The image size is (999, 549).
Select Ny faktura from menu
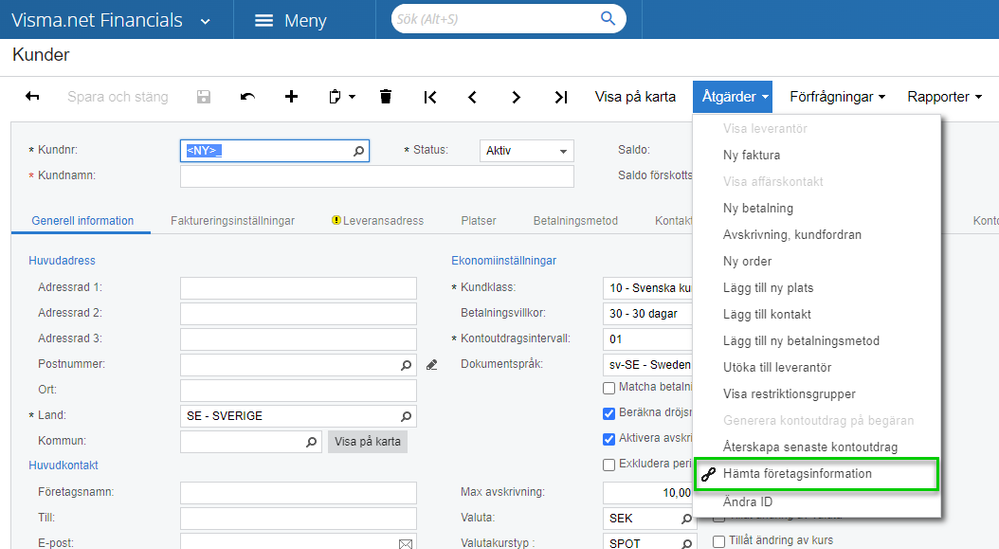pyautogui.click(x=752, y=155)
